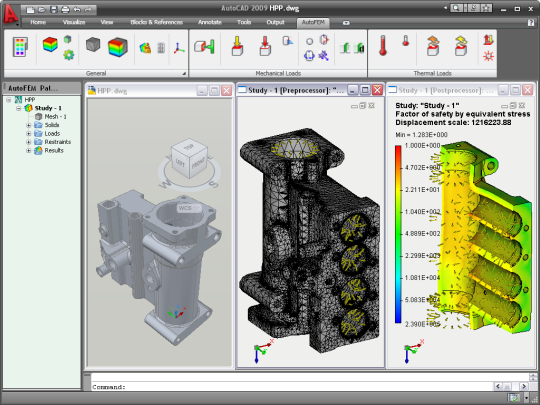Screen dimensions: 540x405
Task: Select Study - 1 in the tree
Action: click(48, 108)
